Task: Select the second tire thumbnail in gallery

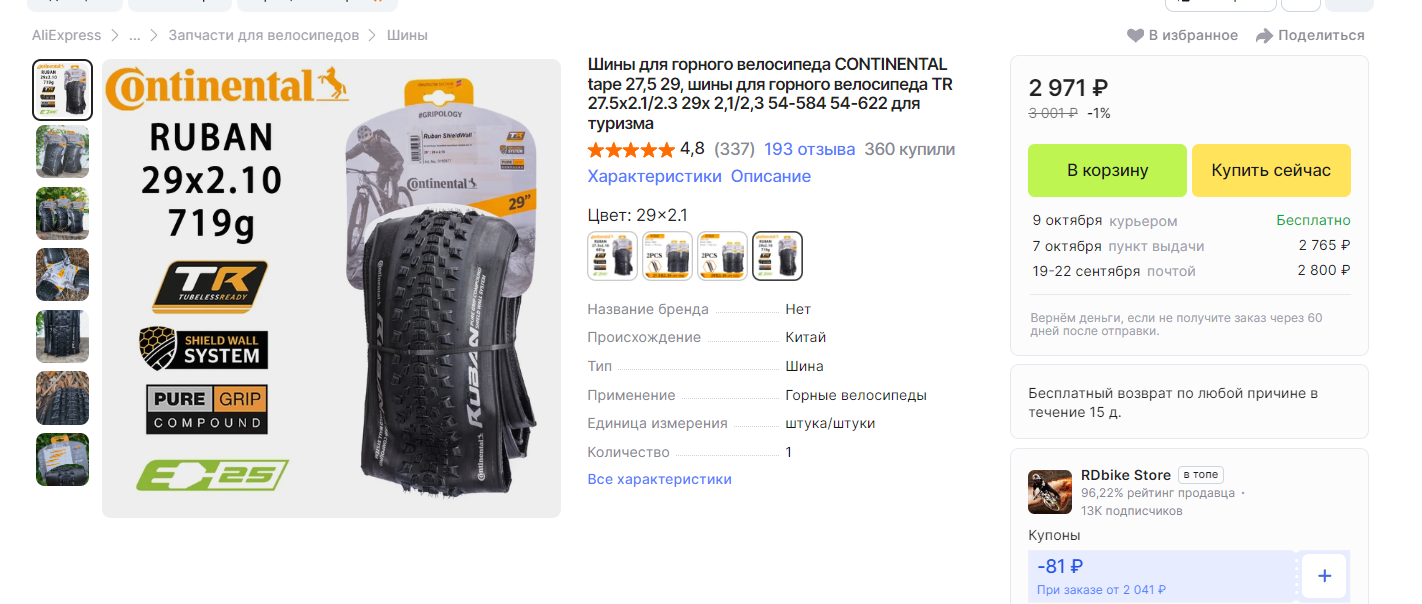Action: [x=63, y=151]
